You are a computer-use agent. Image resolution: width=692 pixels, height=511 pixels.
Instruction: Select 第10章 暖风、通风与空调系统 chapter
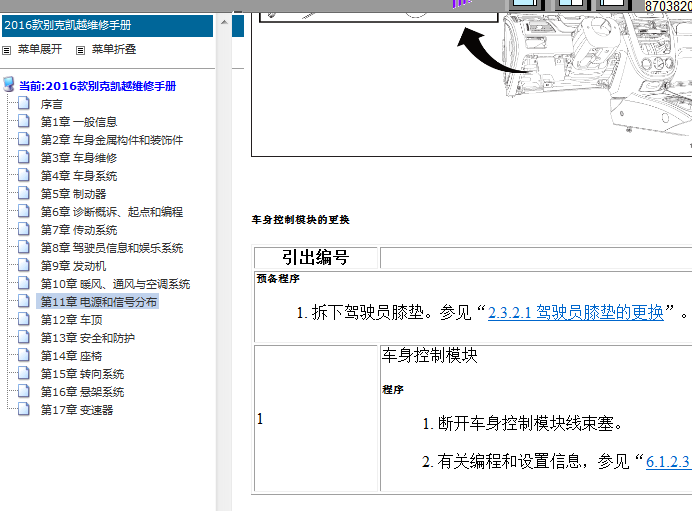tap(116, 284)
